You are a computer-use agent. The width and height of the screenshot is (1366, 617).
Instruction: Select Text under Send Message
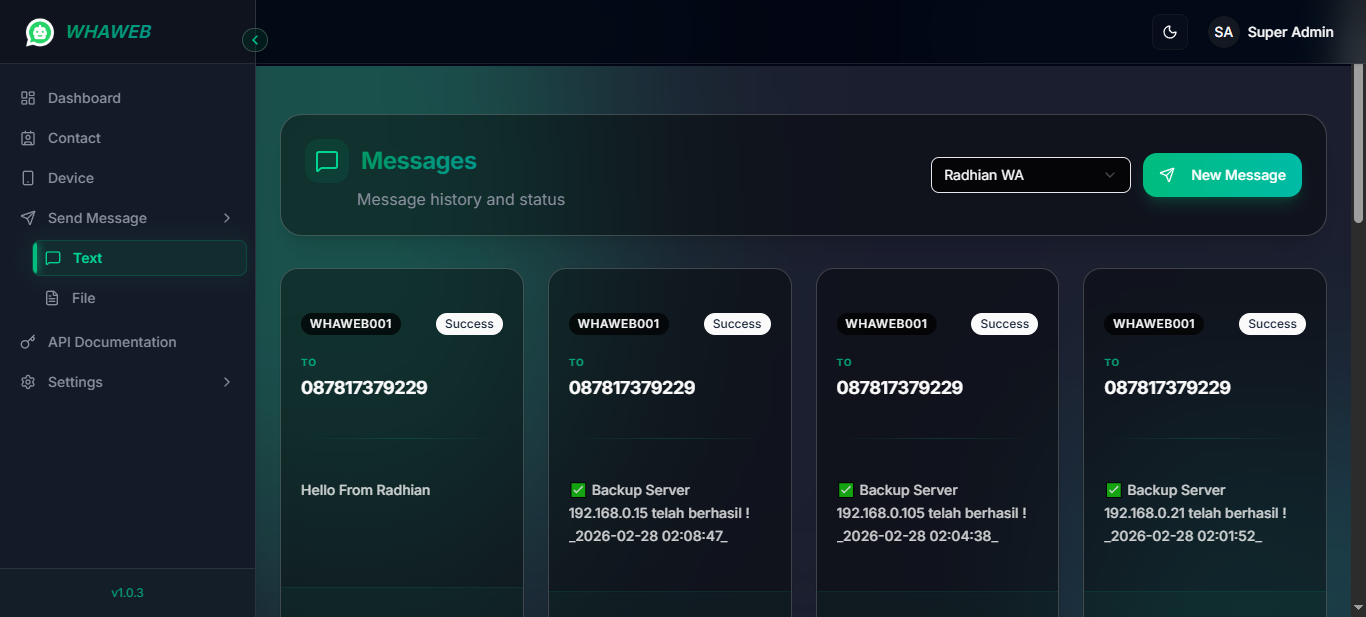pos(86,257)
